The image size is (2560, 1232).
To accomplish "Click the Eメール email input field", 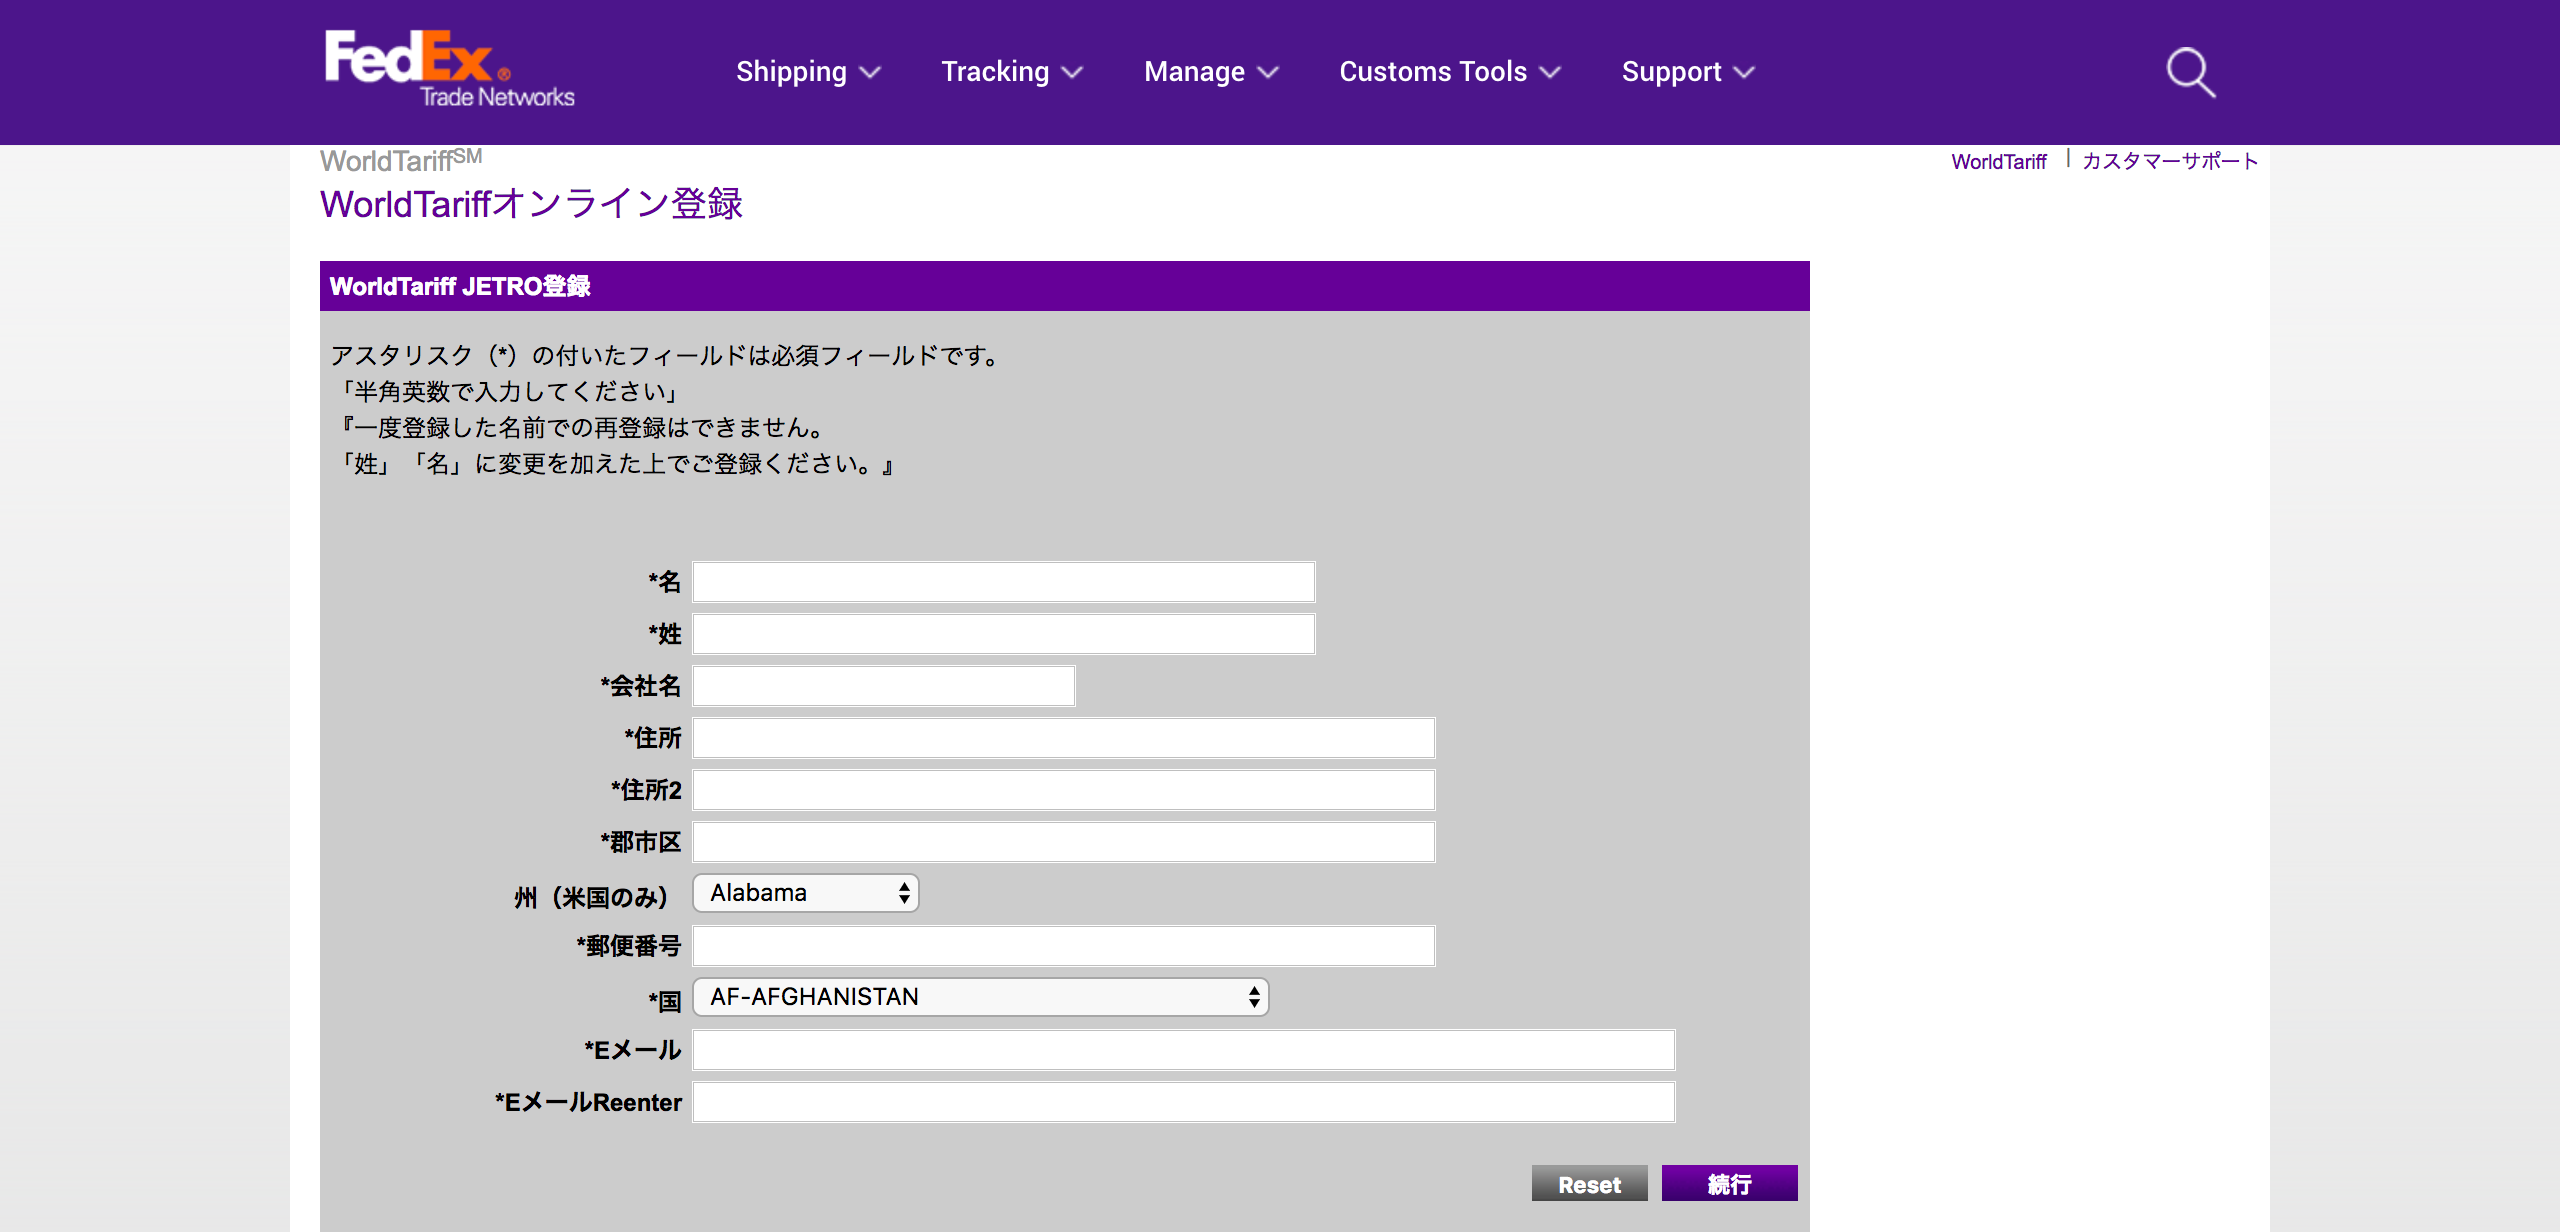I will (x=1183, y=1050).
